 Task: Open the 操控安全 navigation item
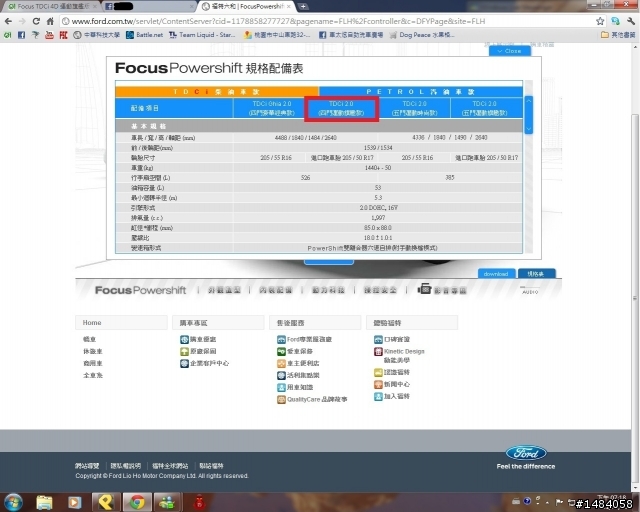pyautogui.click(x=380, y=290)
